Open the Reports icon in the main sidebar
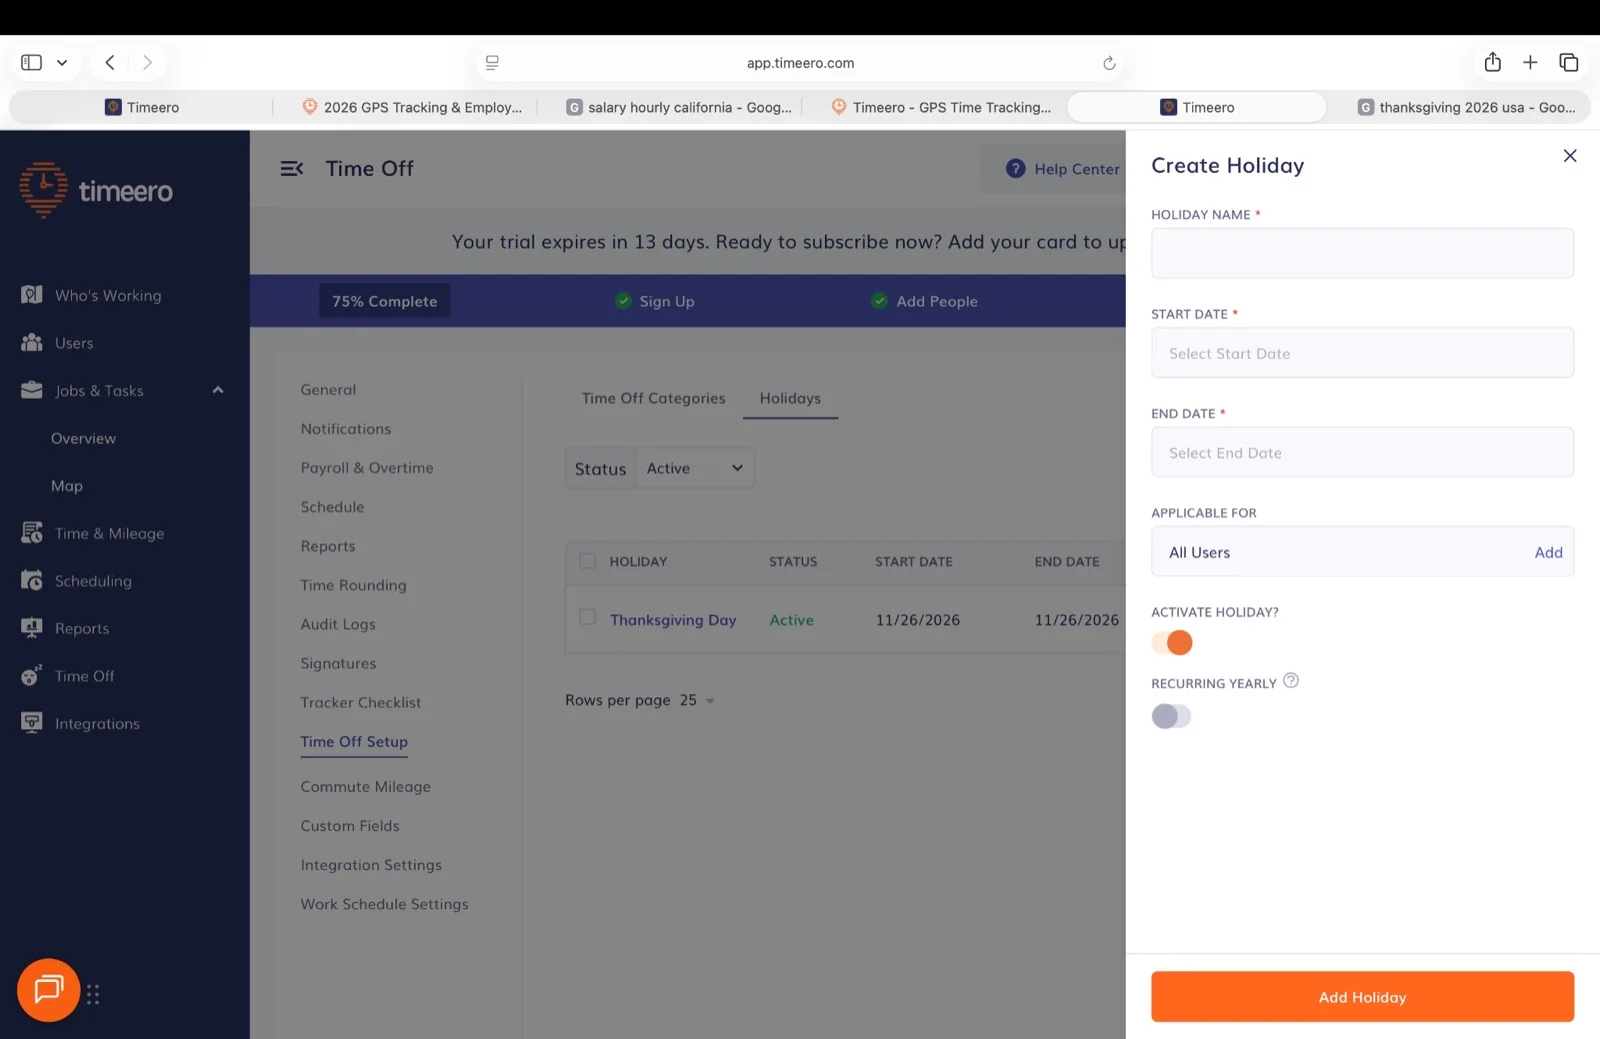Viewport: 1600px width, 1039px height. [32, 628]
